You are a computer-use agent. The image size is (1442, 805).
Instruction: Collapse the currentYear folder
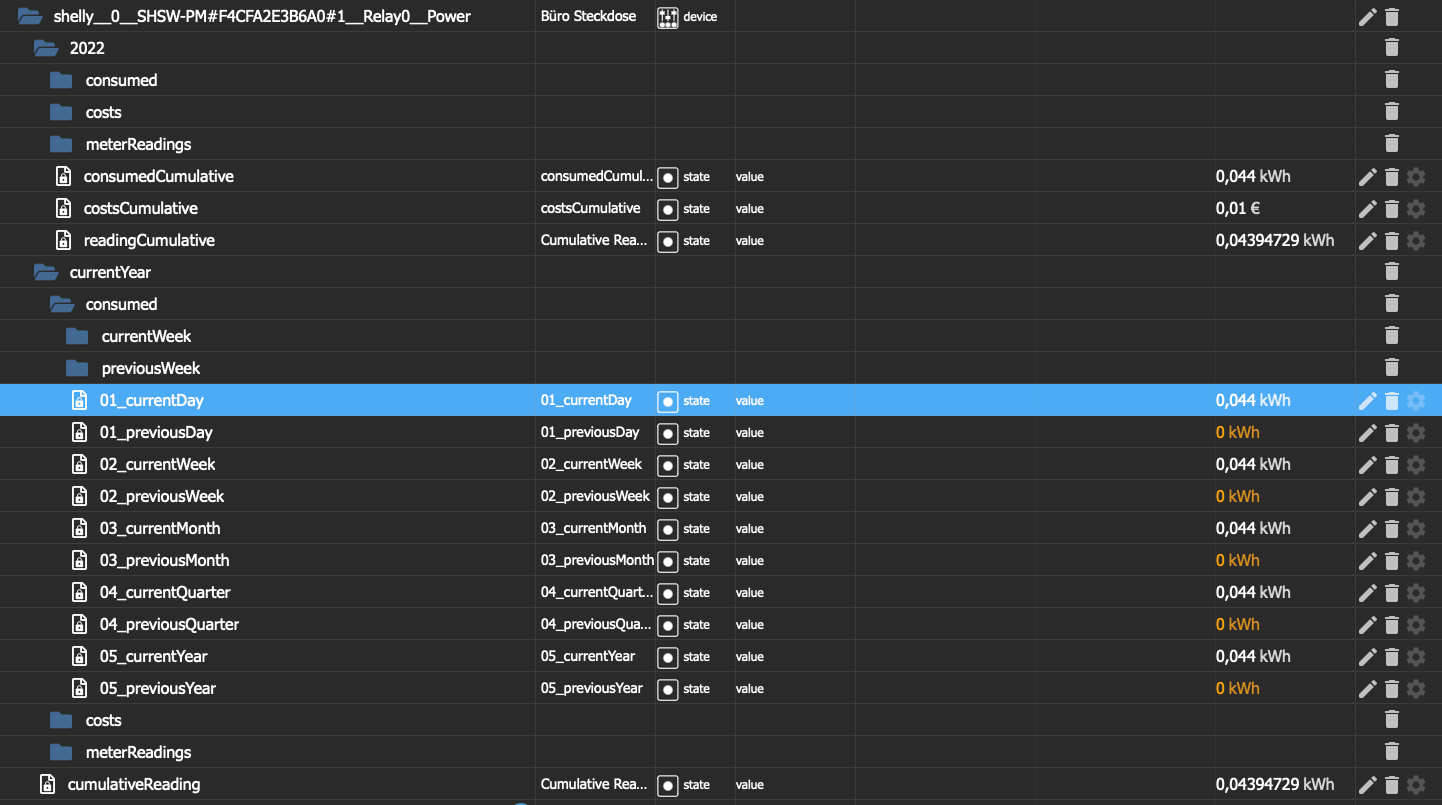46,272
